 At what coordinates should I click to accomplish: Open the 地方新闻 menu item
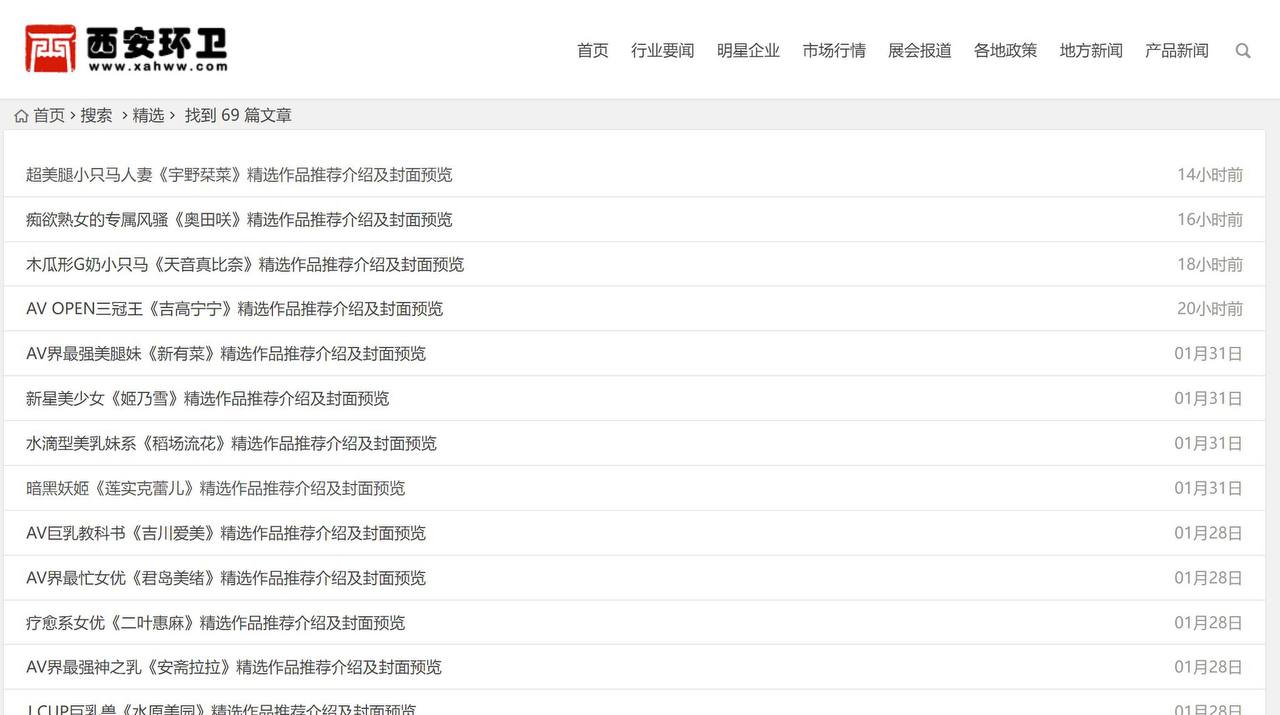coord(1091,50)
